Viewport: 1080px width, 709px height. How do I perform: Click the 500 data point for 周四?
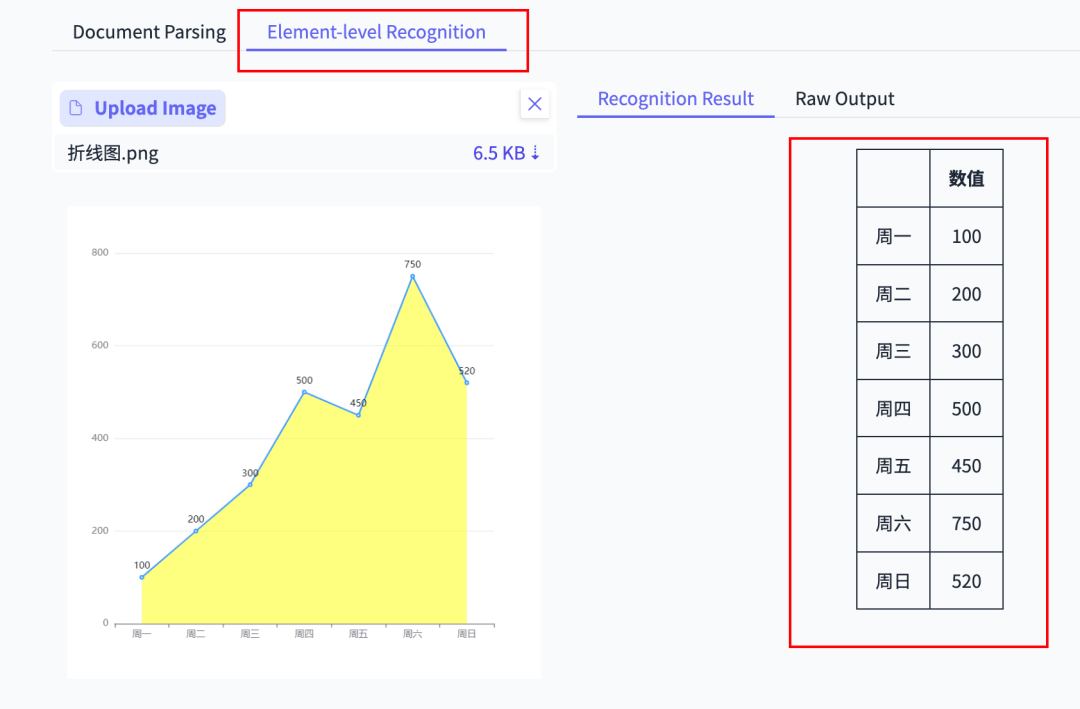tap(304, 392)
